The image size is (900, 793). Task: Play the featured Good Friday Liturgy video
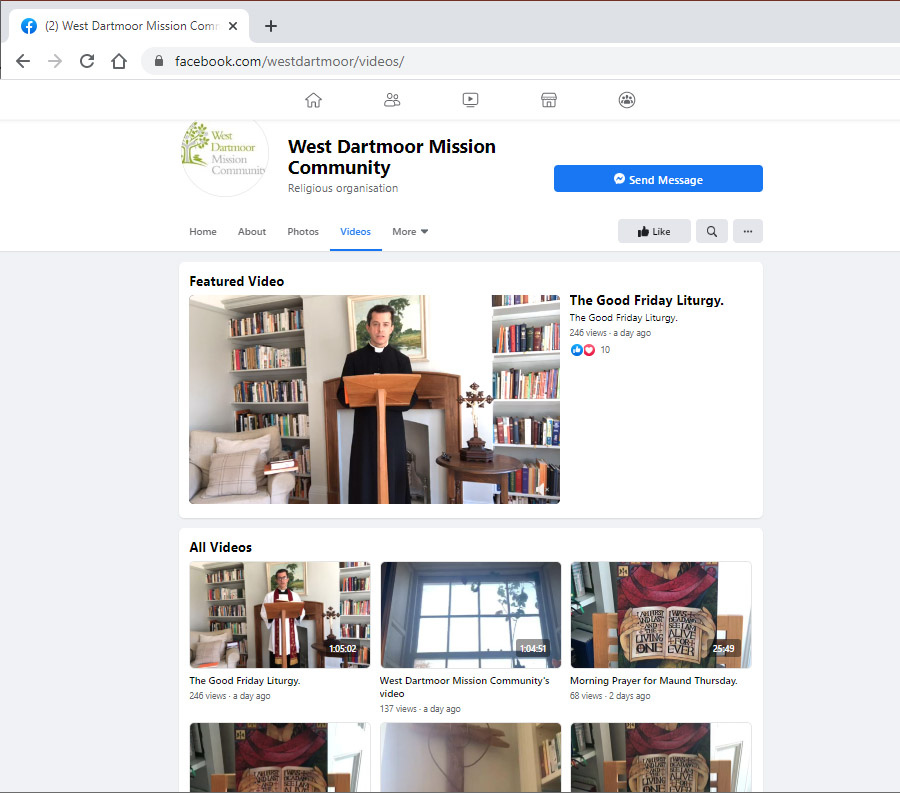[x=374, y=399]
